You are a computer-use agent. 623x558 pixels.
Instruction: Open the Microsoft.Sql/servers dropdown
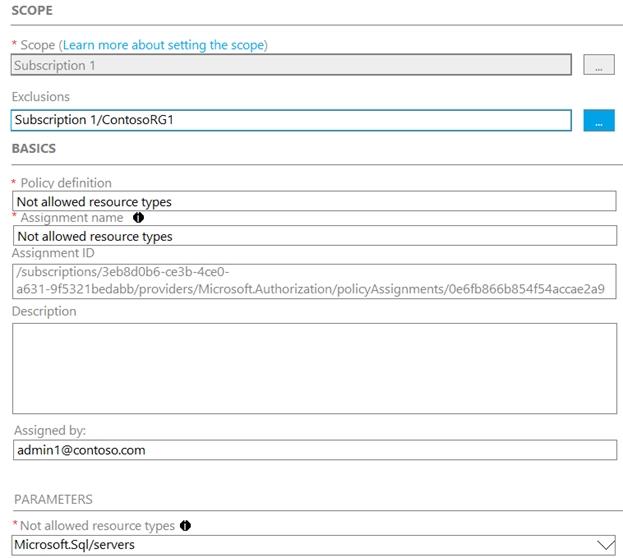pyautogui.click(x=314, y=545)
